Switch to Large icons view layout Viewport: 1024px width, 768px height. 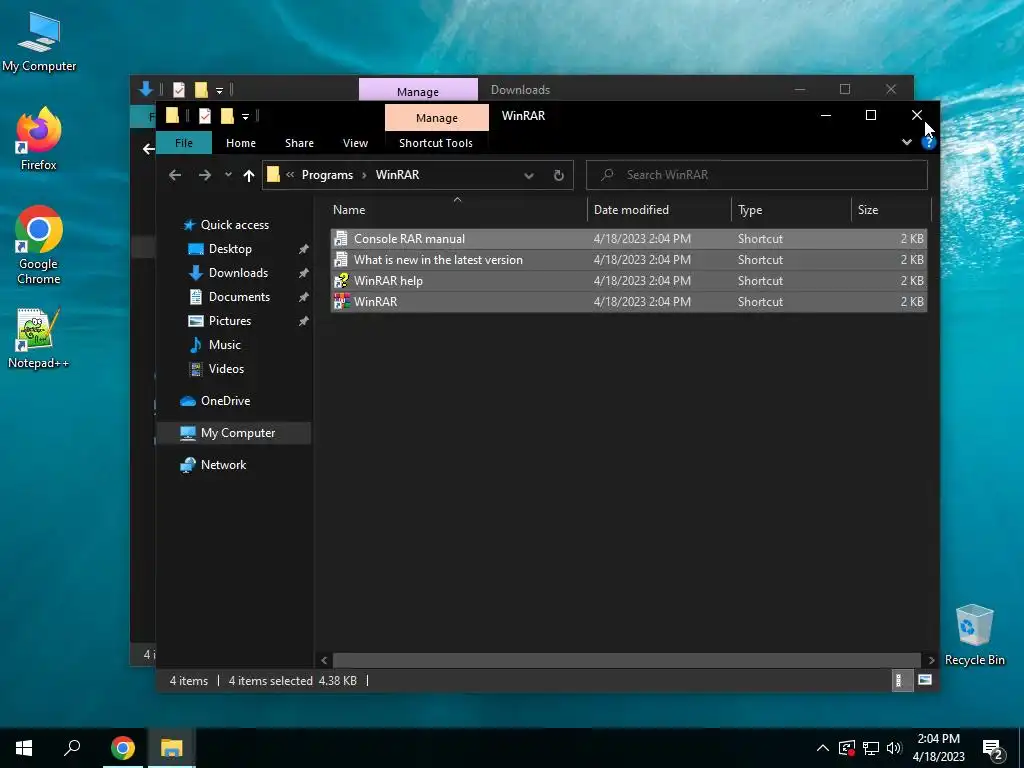[925, 680]
